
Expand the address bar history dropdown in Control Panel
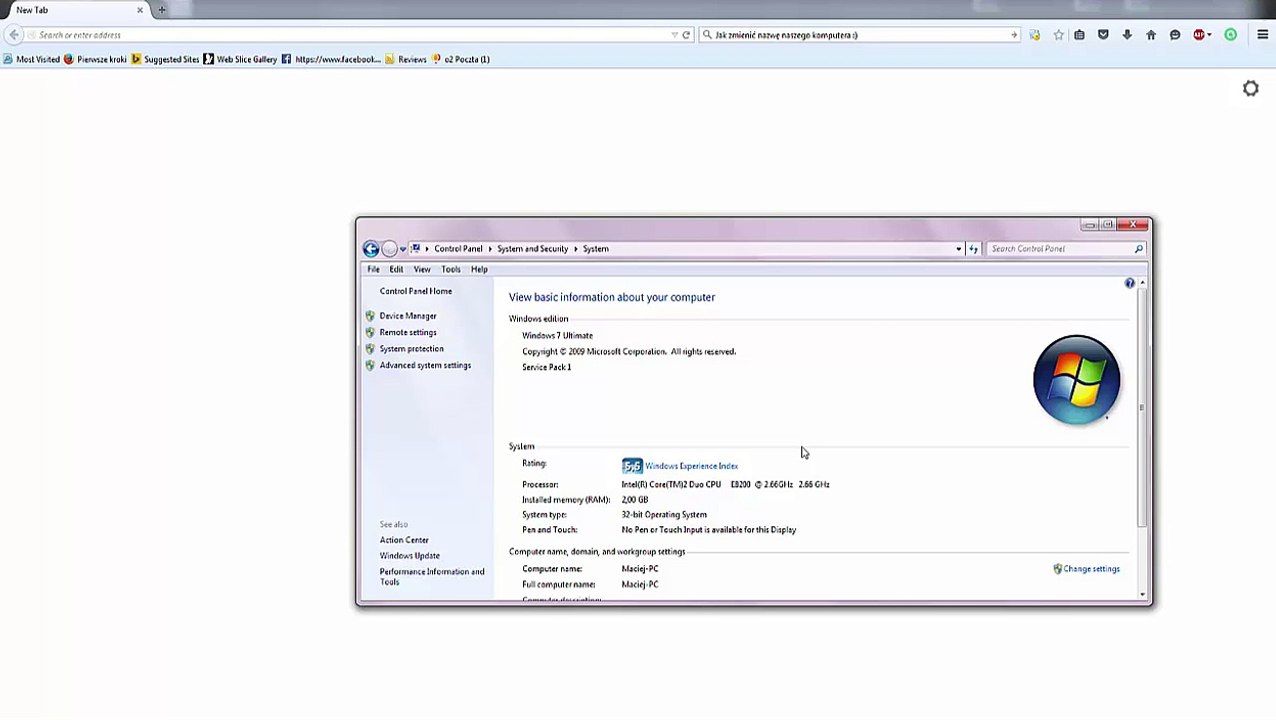click(x=958, y=249)
